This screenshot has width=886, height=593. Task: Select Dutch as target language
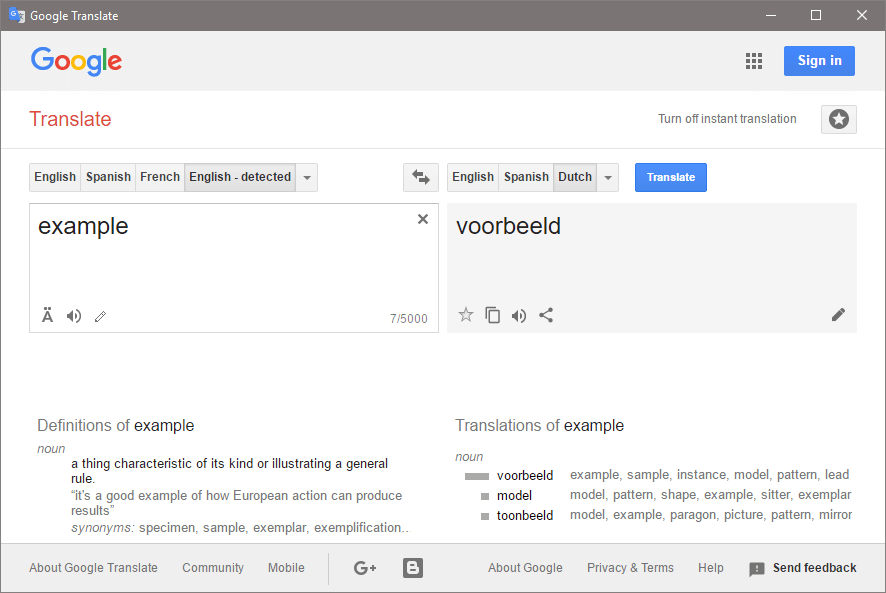[x=575, y=178]
